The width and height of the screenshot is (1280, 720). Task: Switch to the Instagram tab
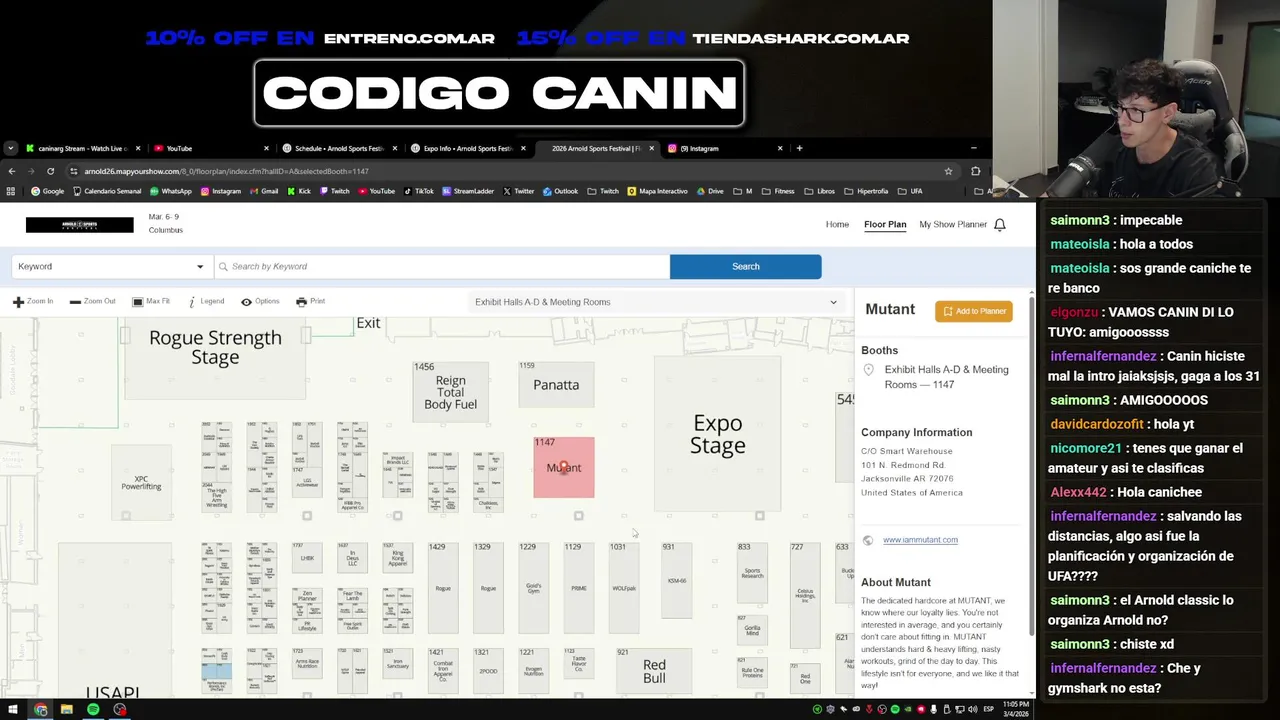(724, 148)
